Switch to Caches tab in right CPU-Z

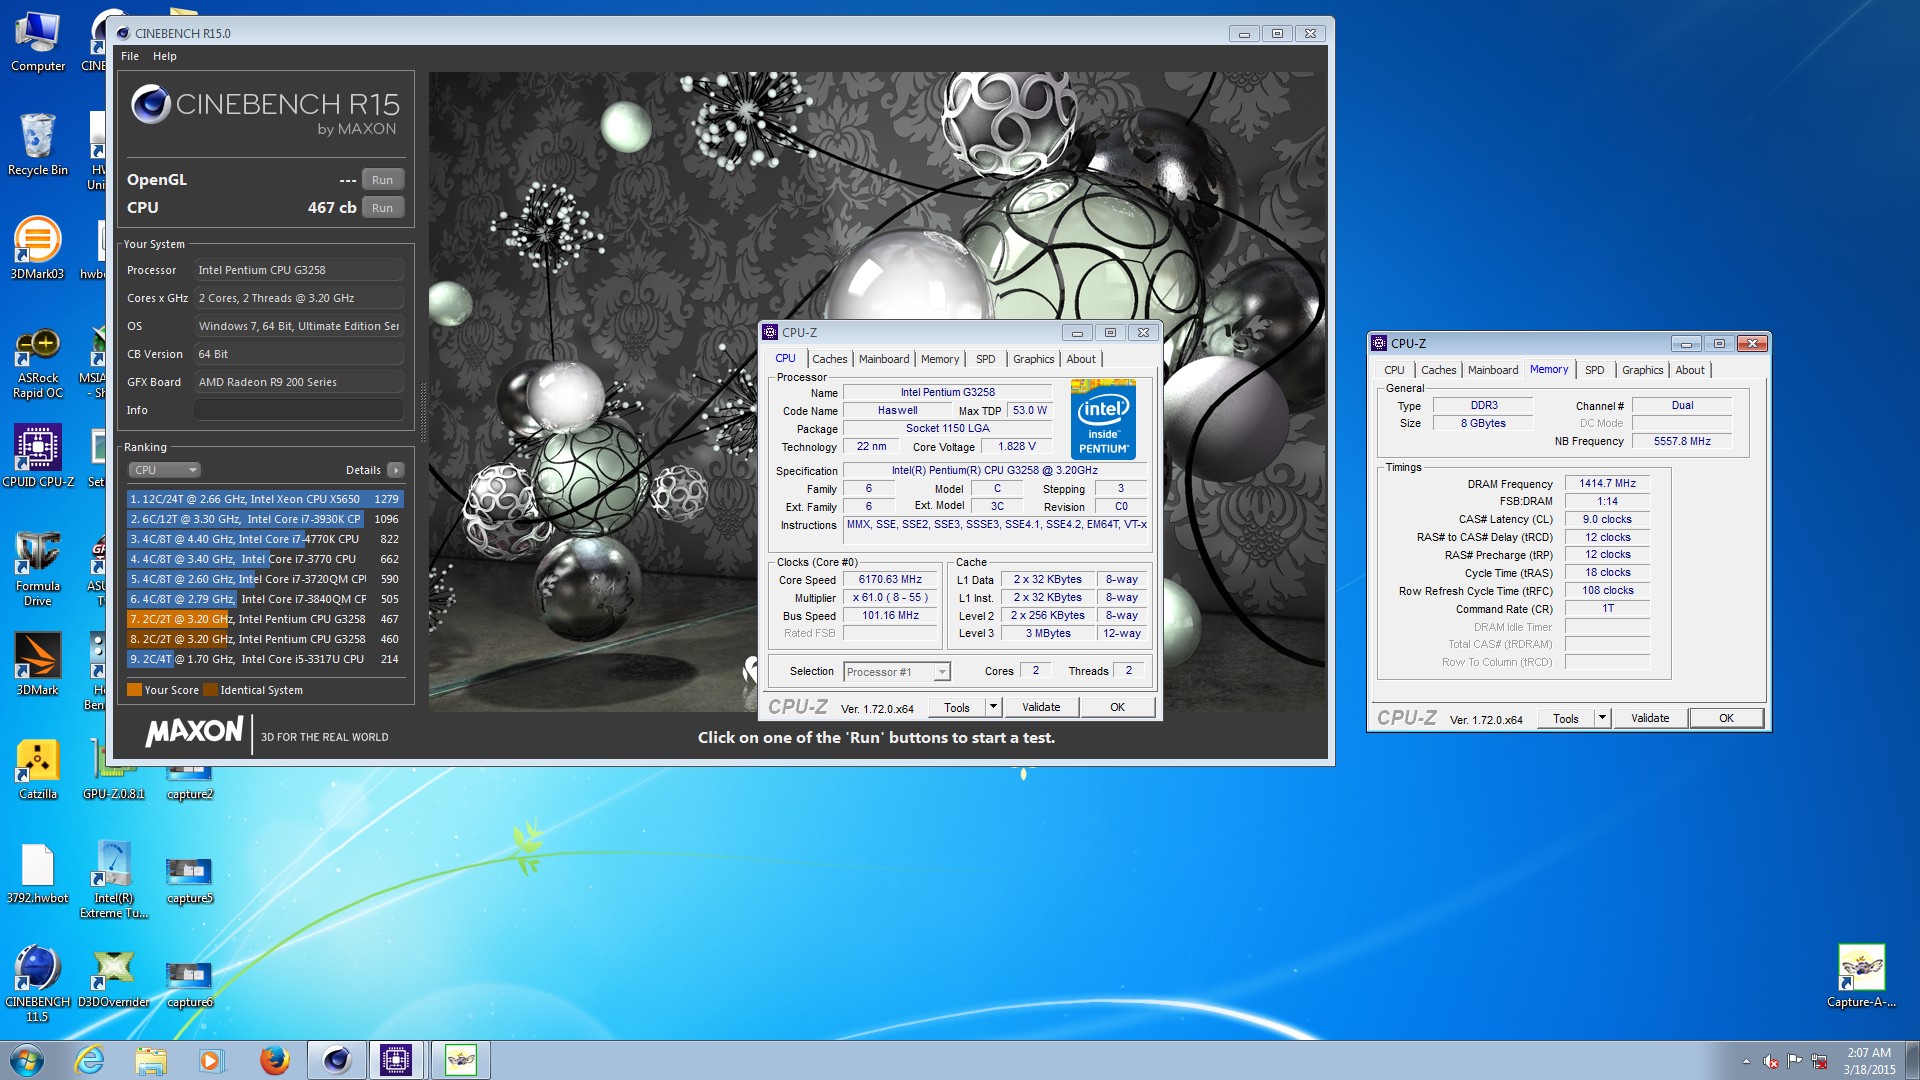[x=1438, y=370]
